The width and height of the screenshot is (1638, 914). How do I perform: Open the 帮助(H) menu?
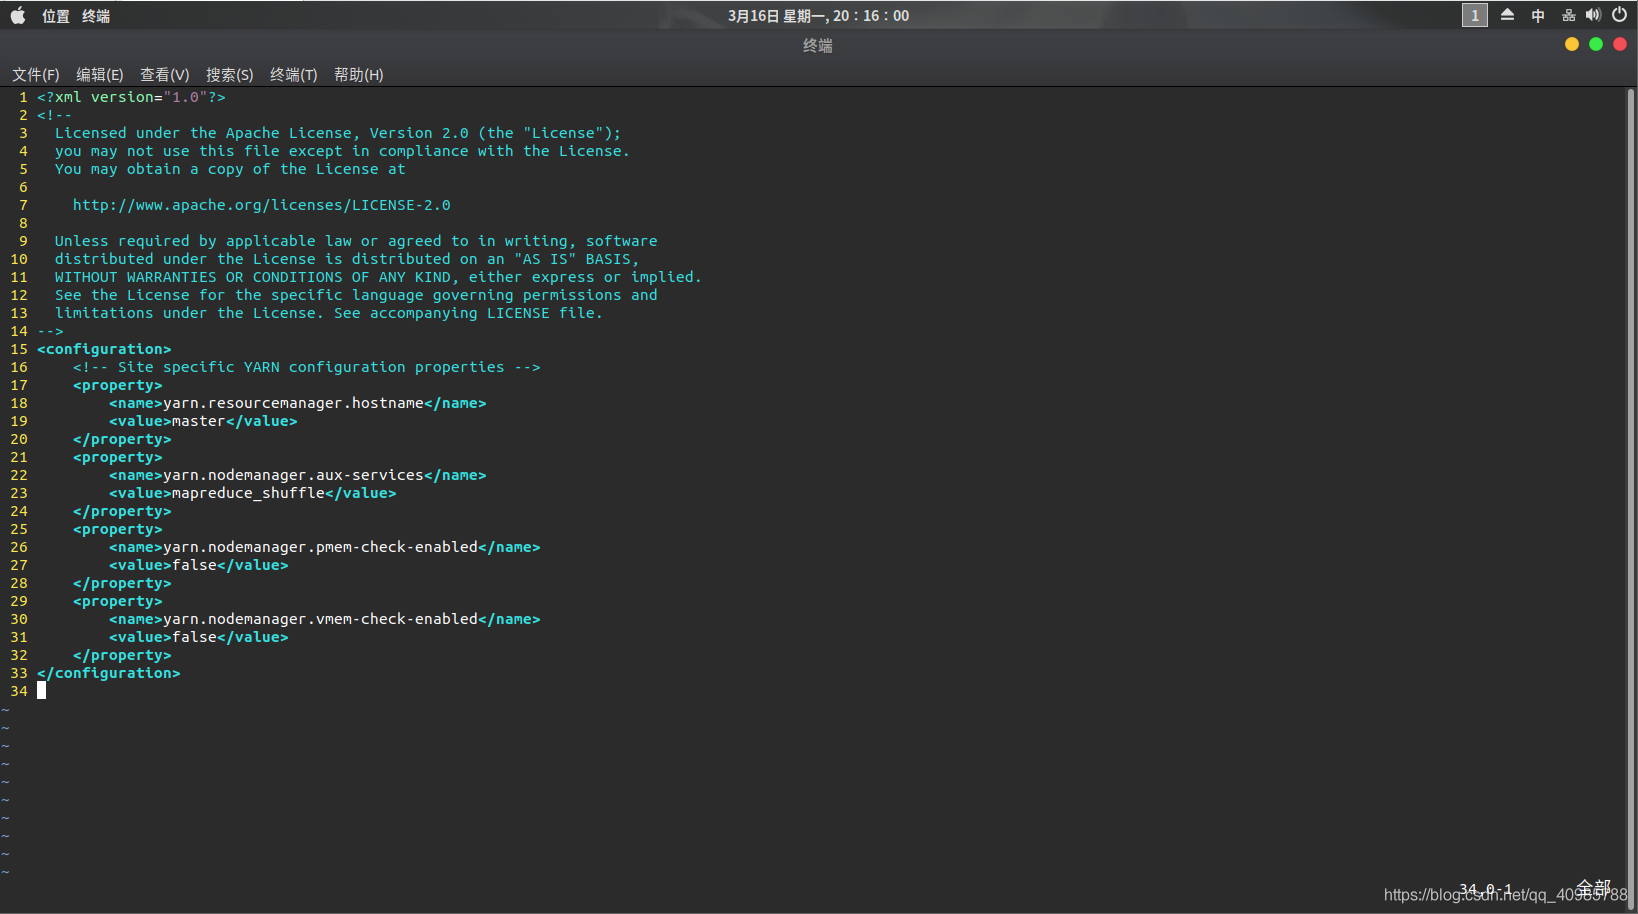pyautogui.click(x=359, y=75)
